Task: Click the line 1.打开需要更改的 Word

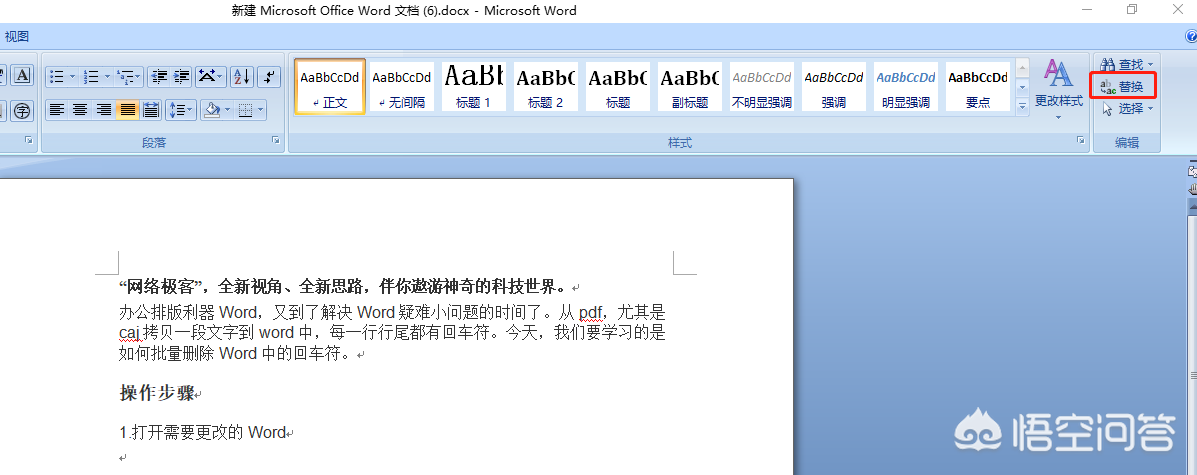Action: pyautogui.click(x=203, y=433)
